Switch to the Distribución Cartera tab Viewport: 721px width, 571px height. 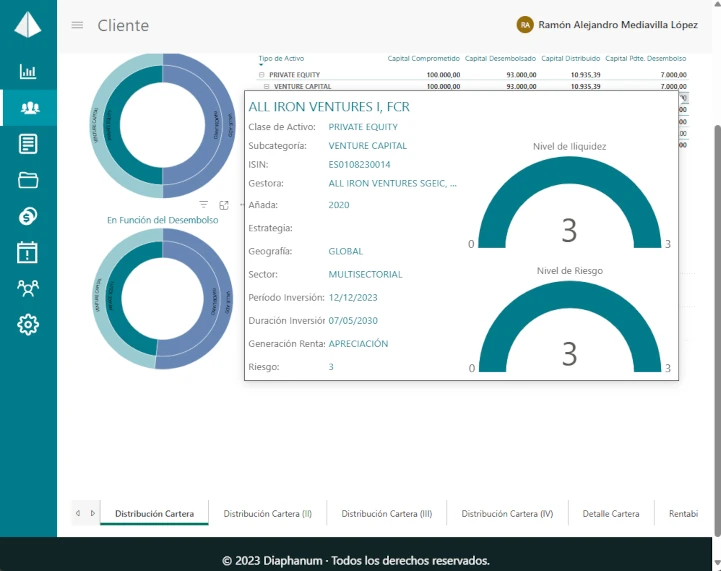[x=154, y=514]
